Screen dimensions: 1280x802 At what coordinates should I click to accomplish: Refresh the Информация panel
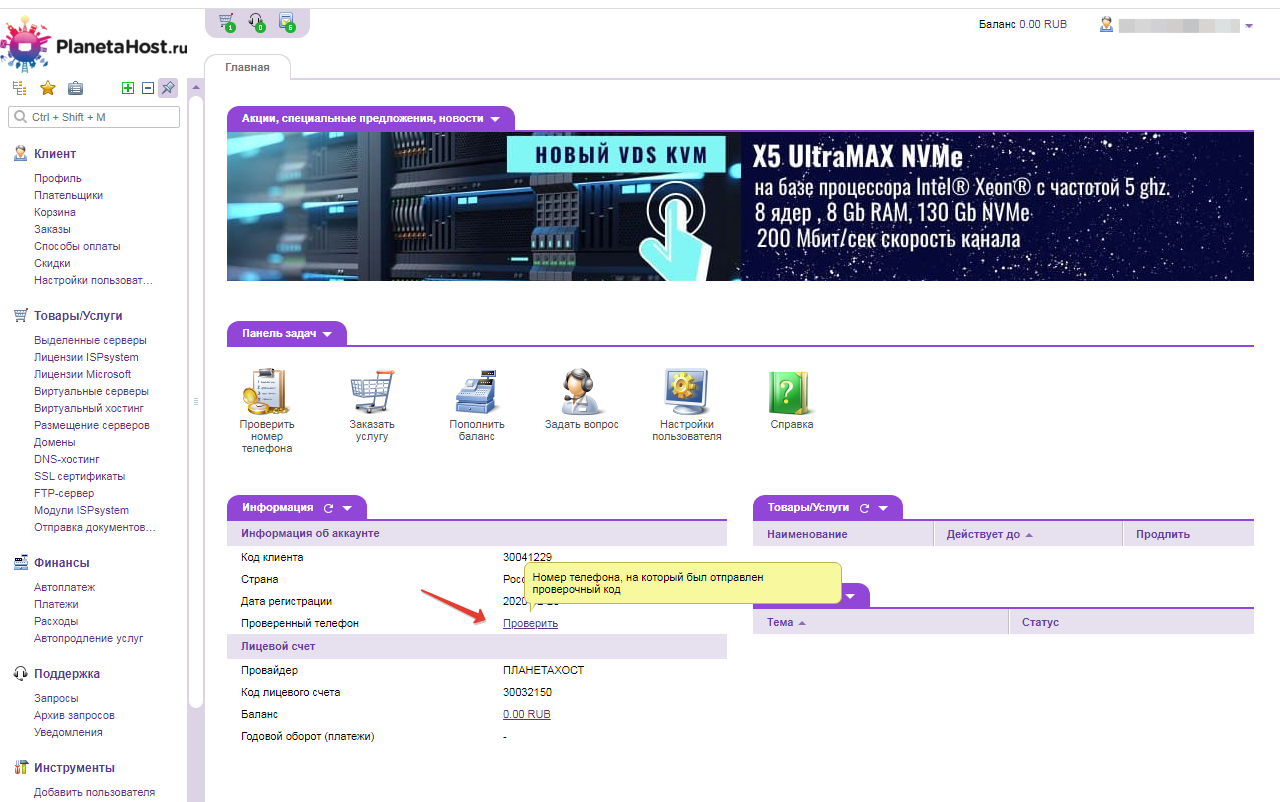coord(328,508)
